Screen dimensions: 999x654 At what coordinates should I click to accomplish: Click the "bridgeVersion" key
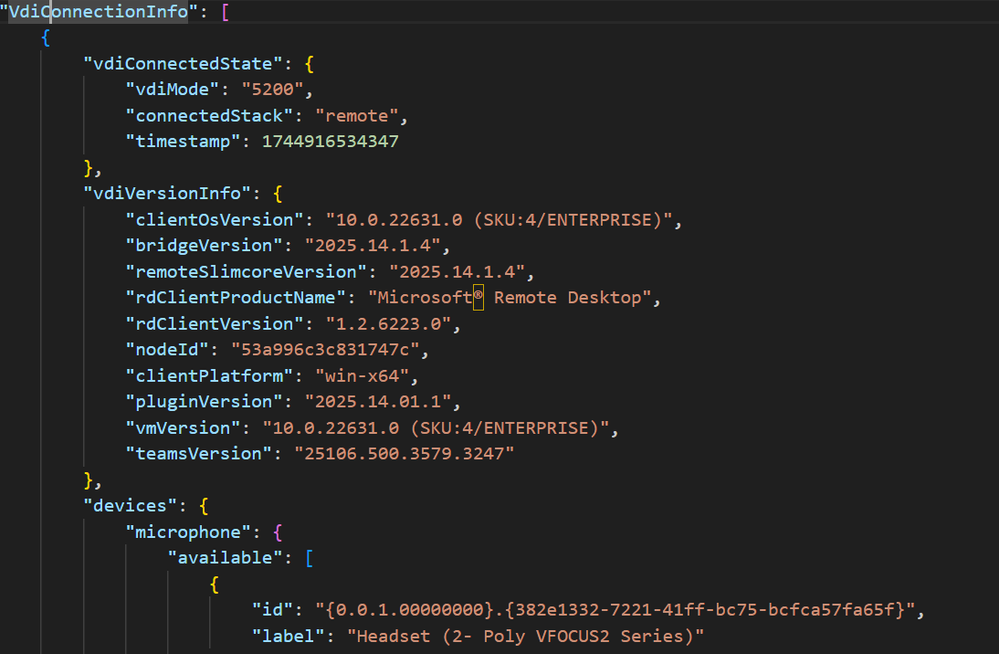pos(204,246)
